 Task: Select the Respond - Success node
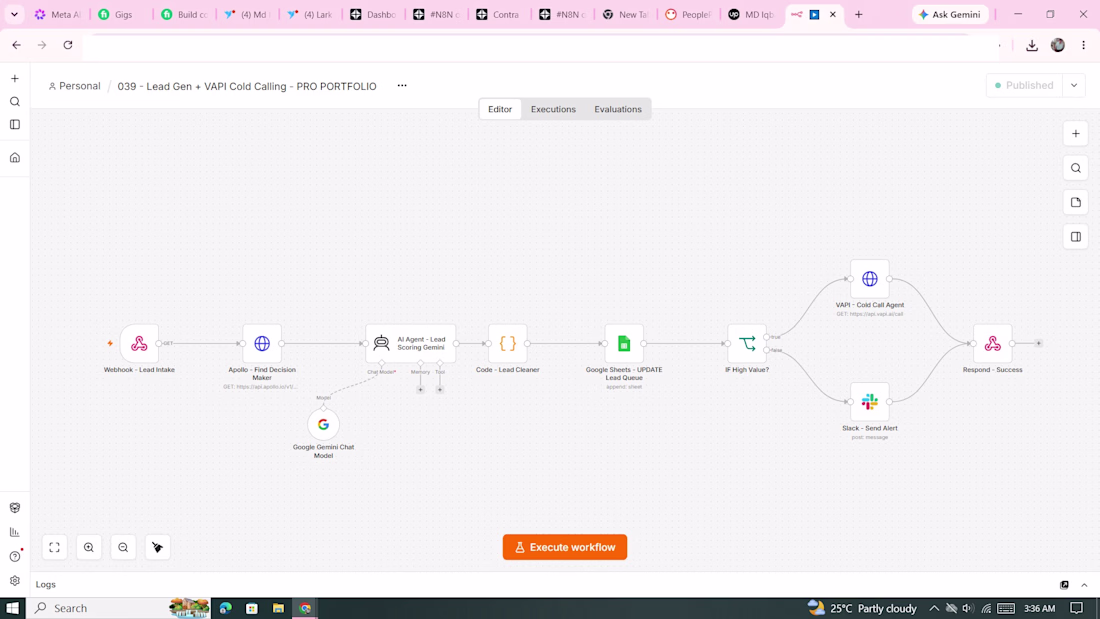pos(992,343)
